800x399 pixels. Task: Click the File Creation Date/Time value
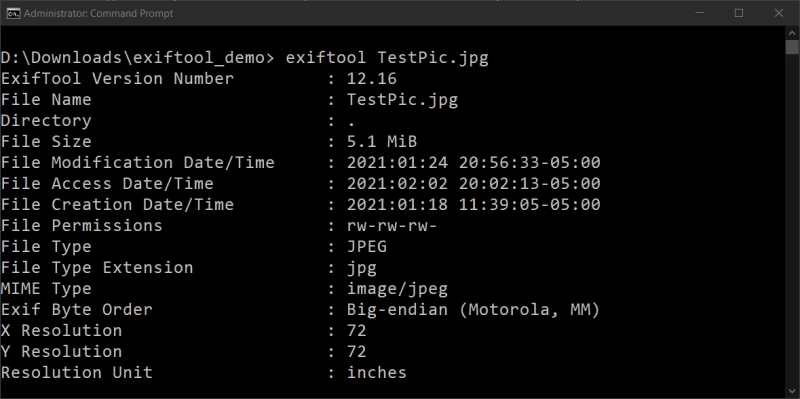click(x=473, y=205)
